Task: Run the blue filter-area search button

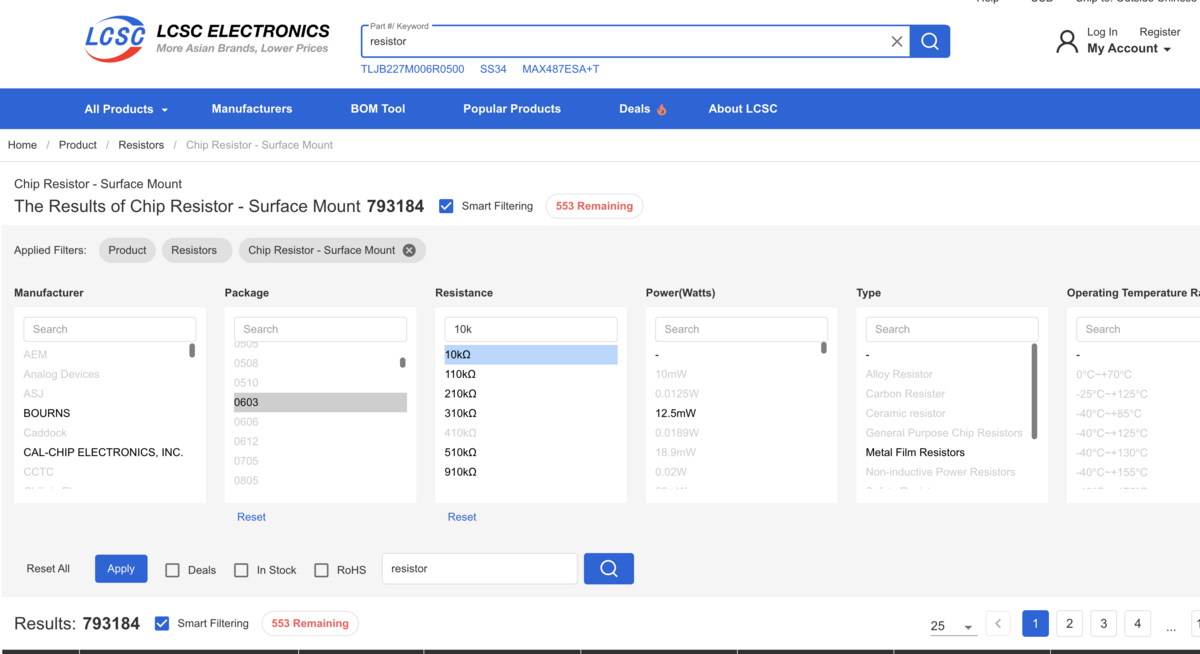Action: [x=609, y=569]
